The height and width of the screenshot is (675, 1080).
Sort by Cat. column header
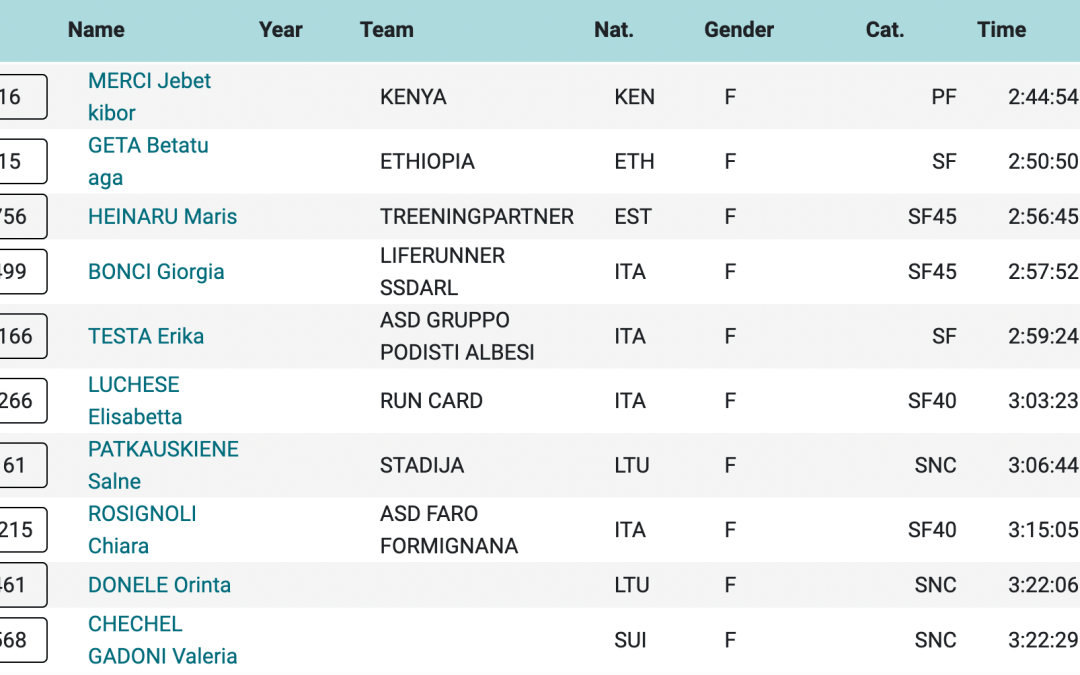[885, 30]
